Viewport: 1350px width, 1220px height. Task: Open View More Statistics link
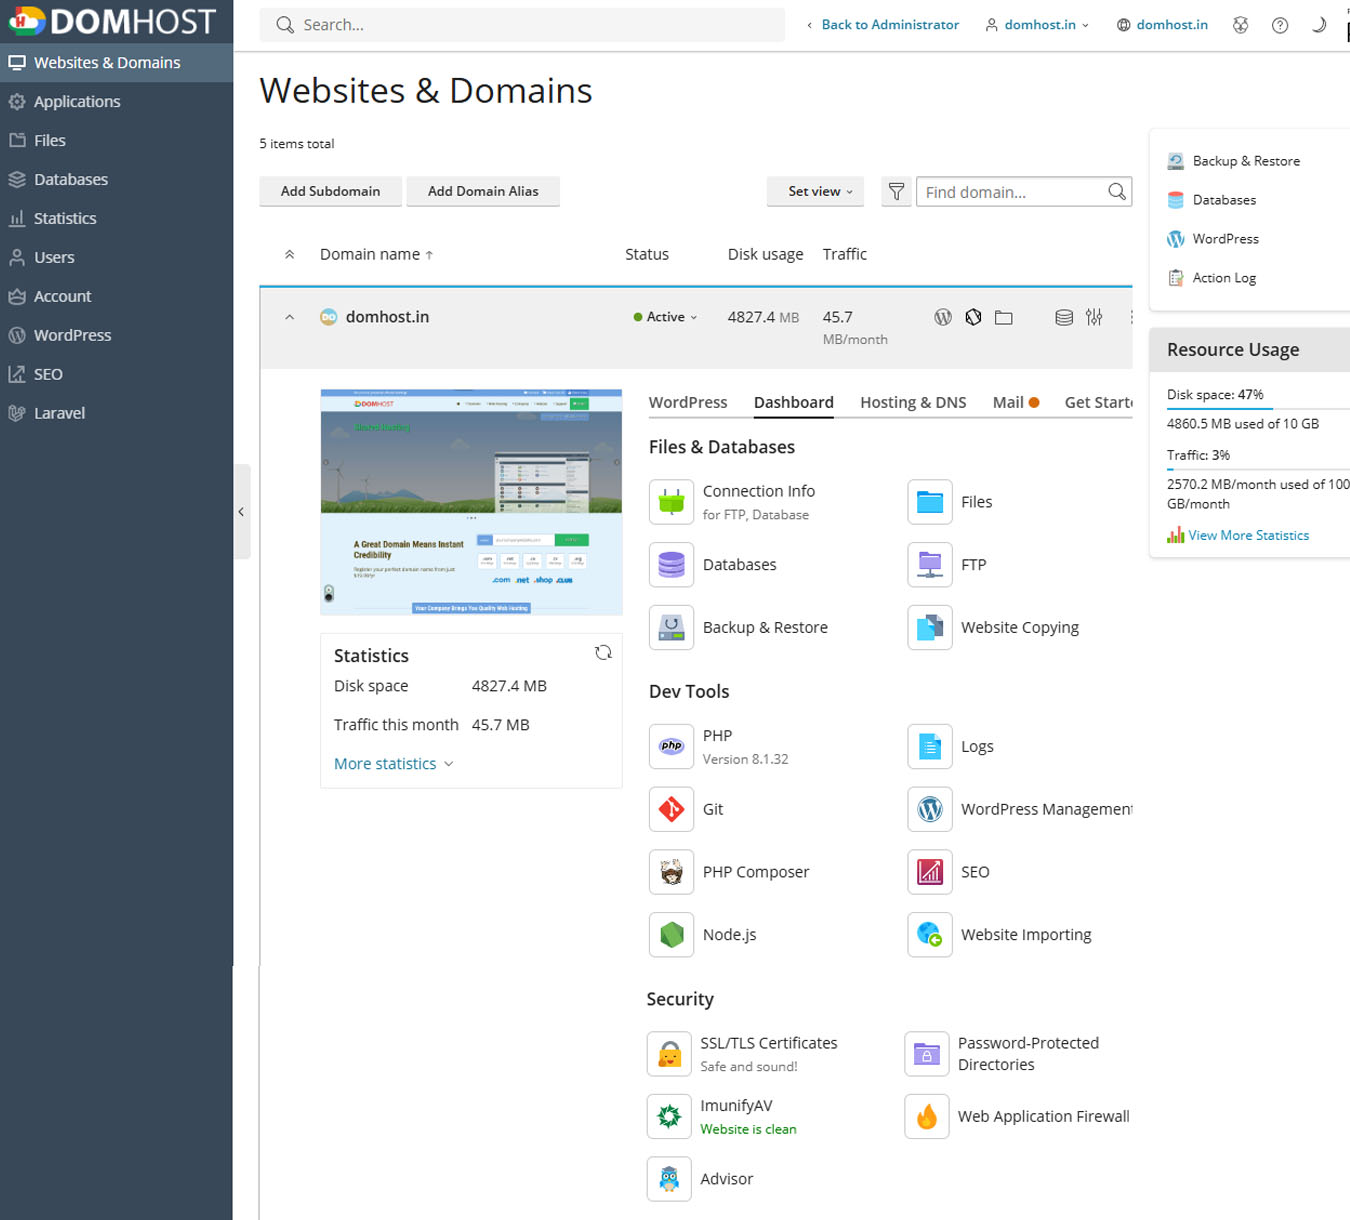point(1248,535)
